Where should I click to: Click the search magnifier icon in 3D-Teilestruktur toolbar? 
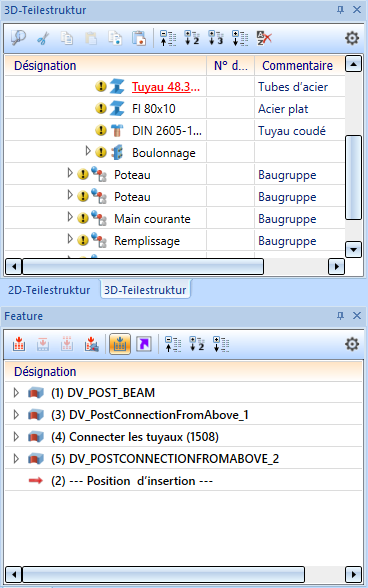18,38
